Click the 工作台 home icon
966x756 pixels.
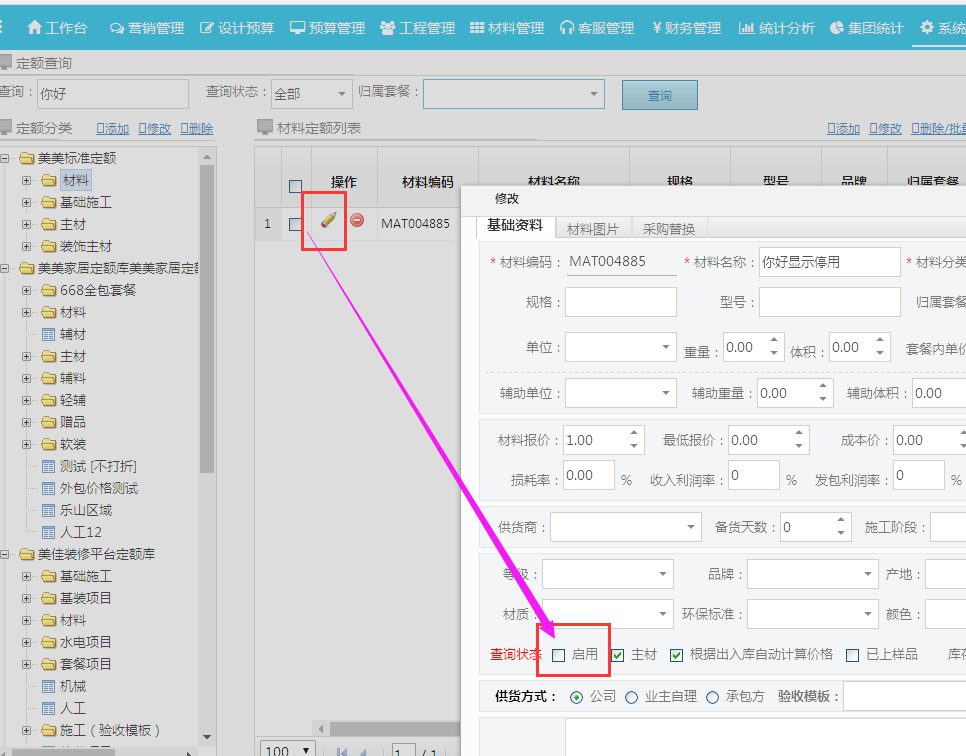coord(34,27)
